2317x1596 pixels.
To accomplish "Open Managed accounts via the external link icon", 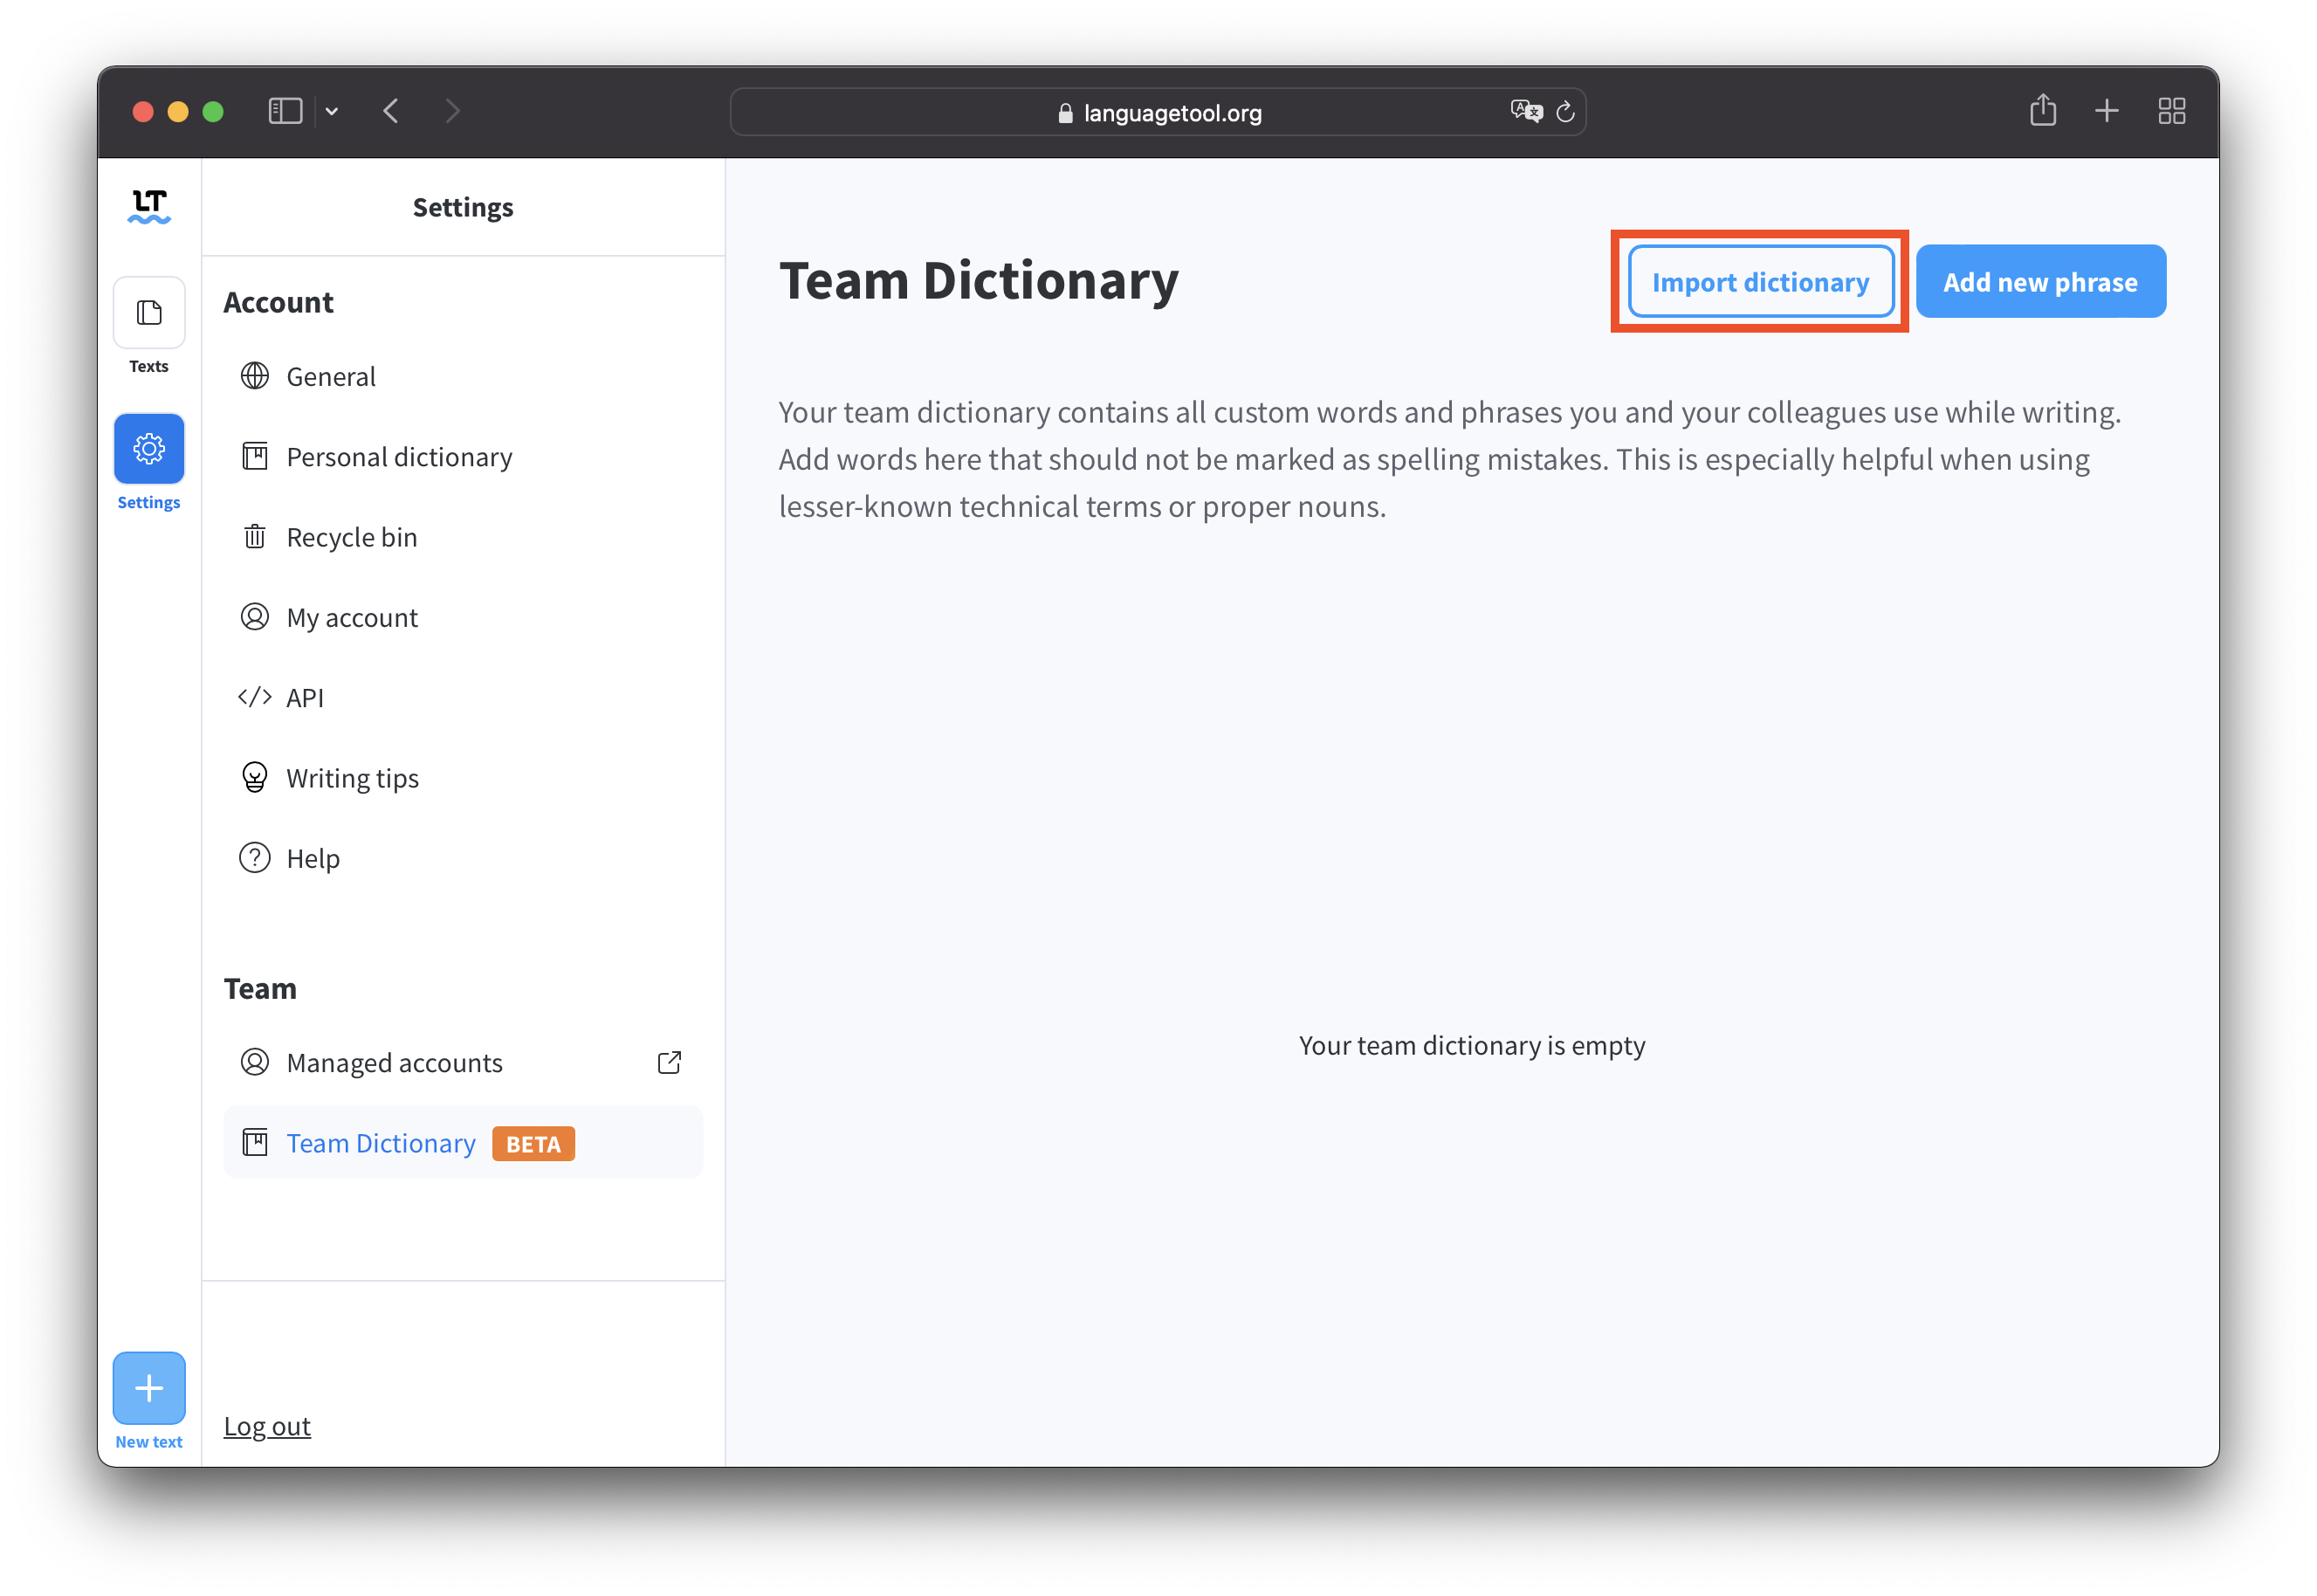I will point(668,1062).
